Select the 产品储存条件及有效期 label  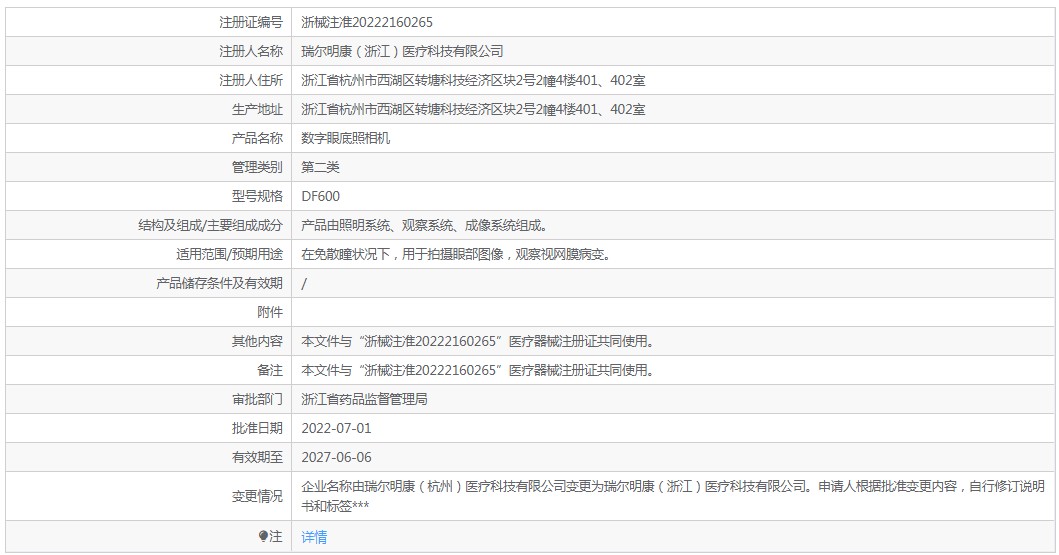[x=219, y=284]
